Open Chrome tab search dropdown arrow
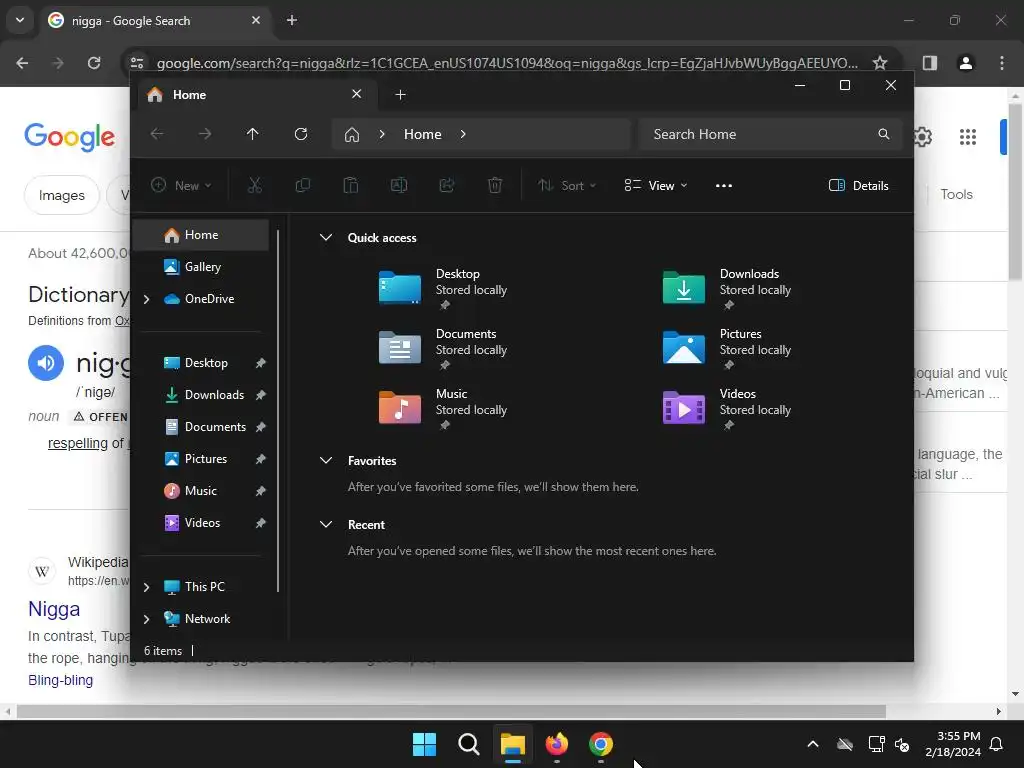Image resolution: width=1024 pixels, height=768 pixels. [20, 20]
